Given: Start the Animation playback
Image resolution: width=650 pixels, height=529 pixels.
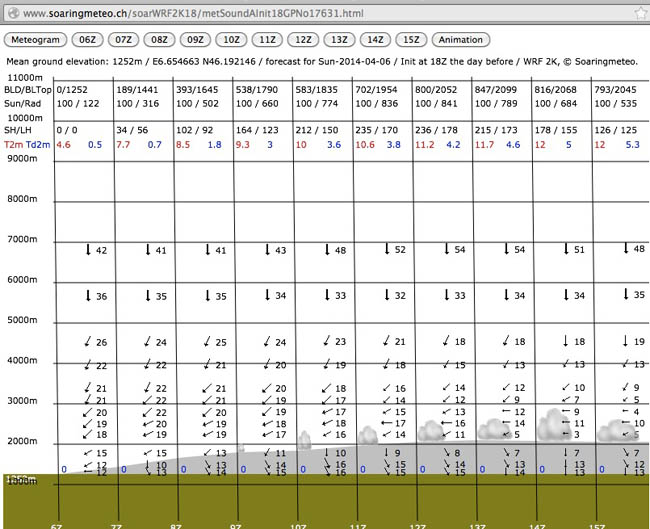Looking at the screenshot, I should click(460, 40).
